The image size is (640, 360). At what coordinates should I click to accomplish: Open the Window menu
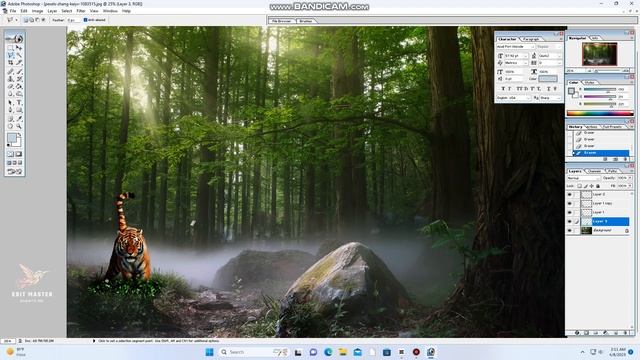pyautogui.click(x=110, y=11)
